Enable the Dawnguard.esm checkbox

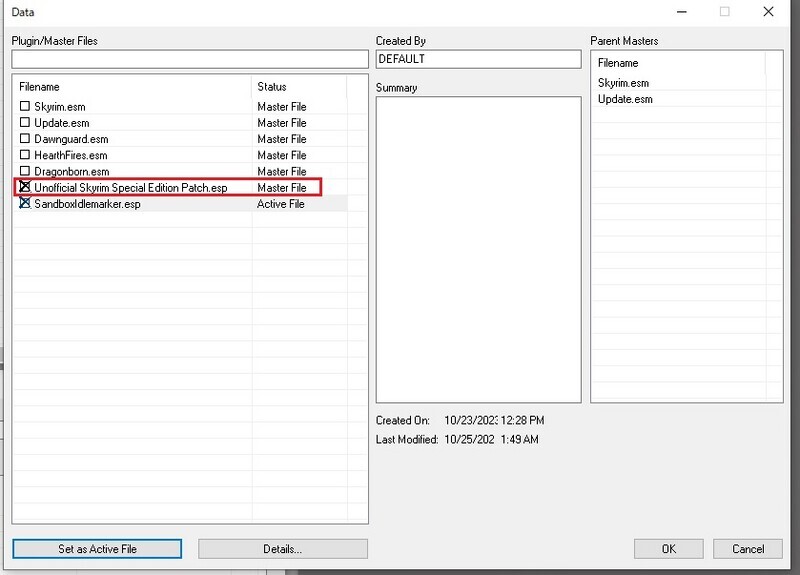pos(24,138)
